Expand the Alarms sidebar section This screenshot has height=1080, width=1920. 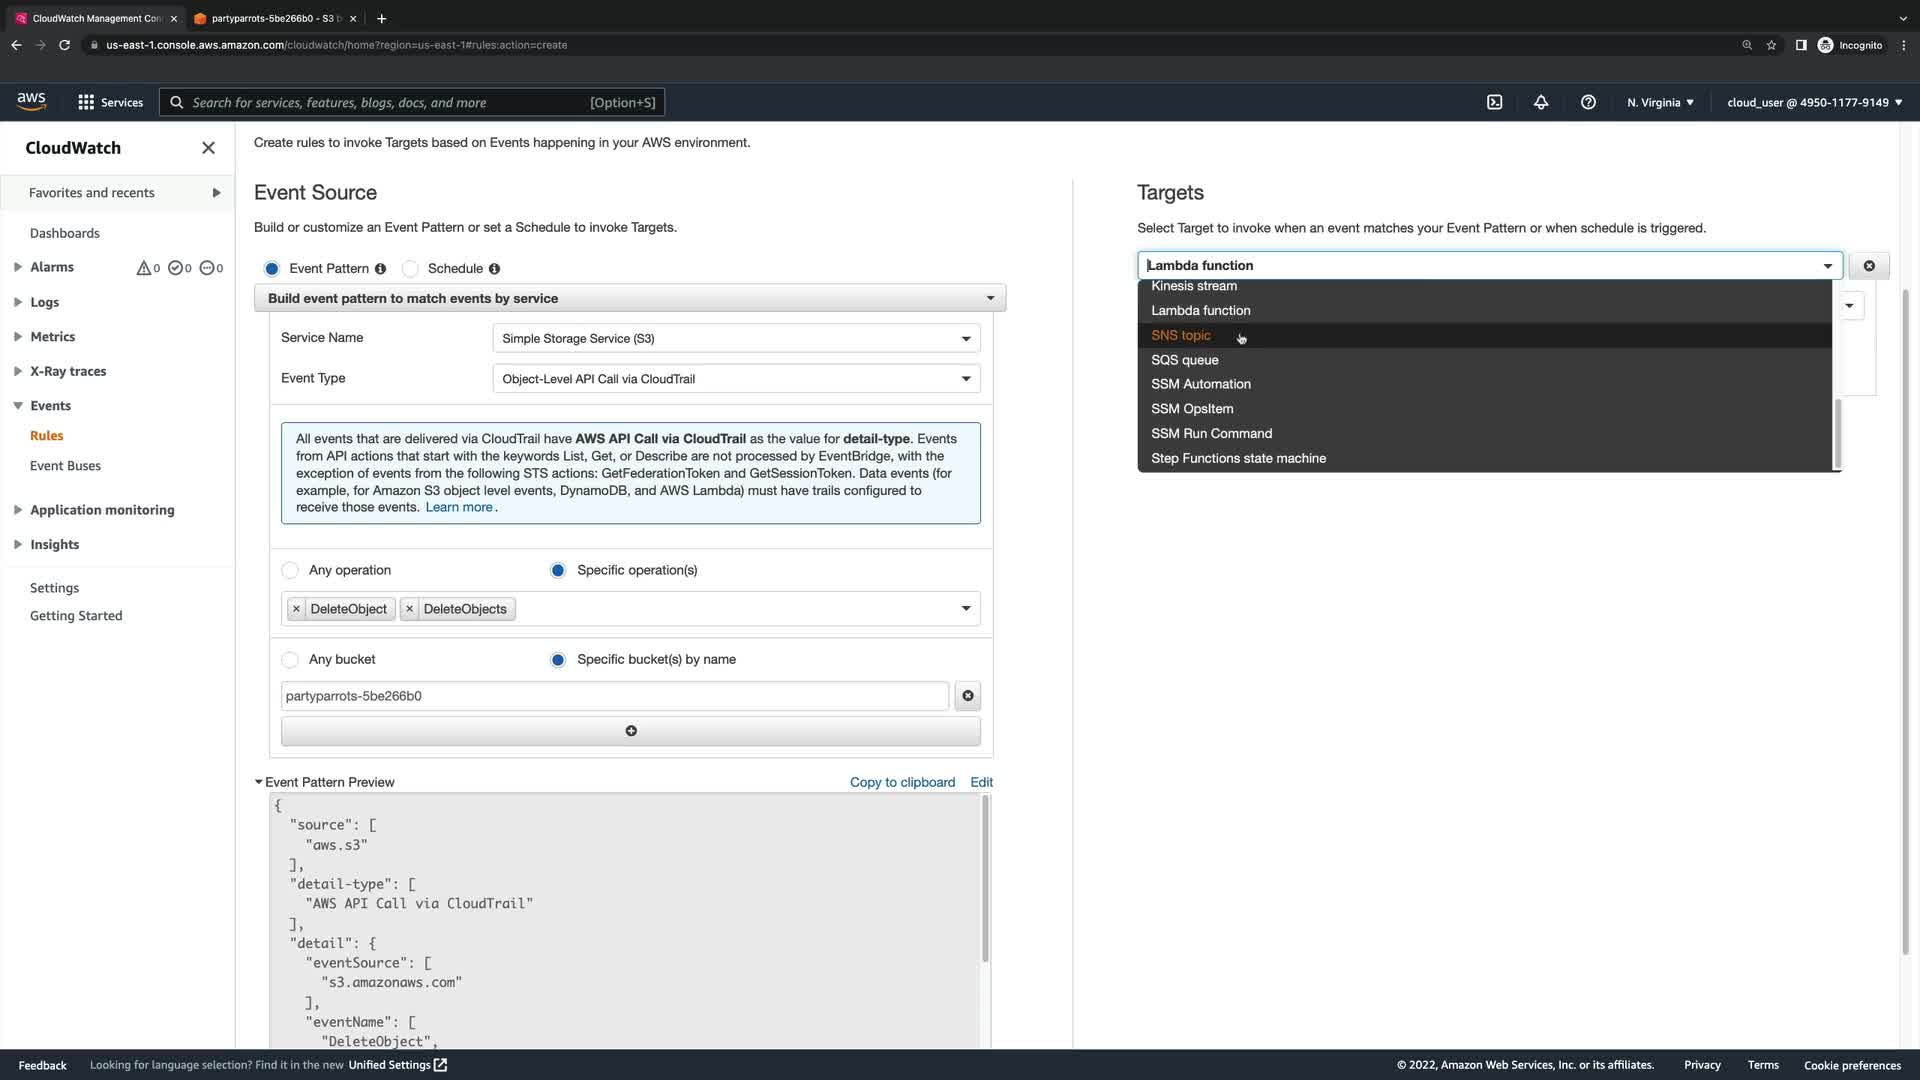pyautogui.click(x=18, y=267)
